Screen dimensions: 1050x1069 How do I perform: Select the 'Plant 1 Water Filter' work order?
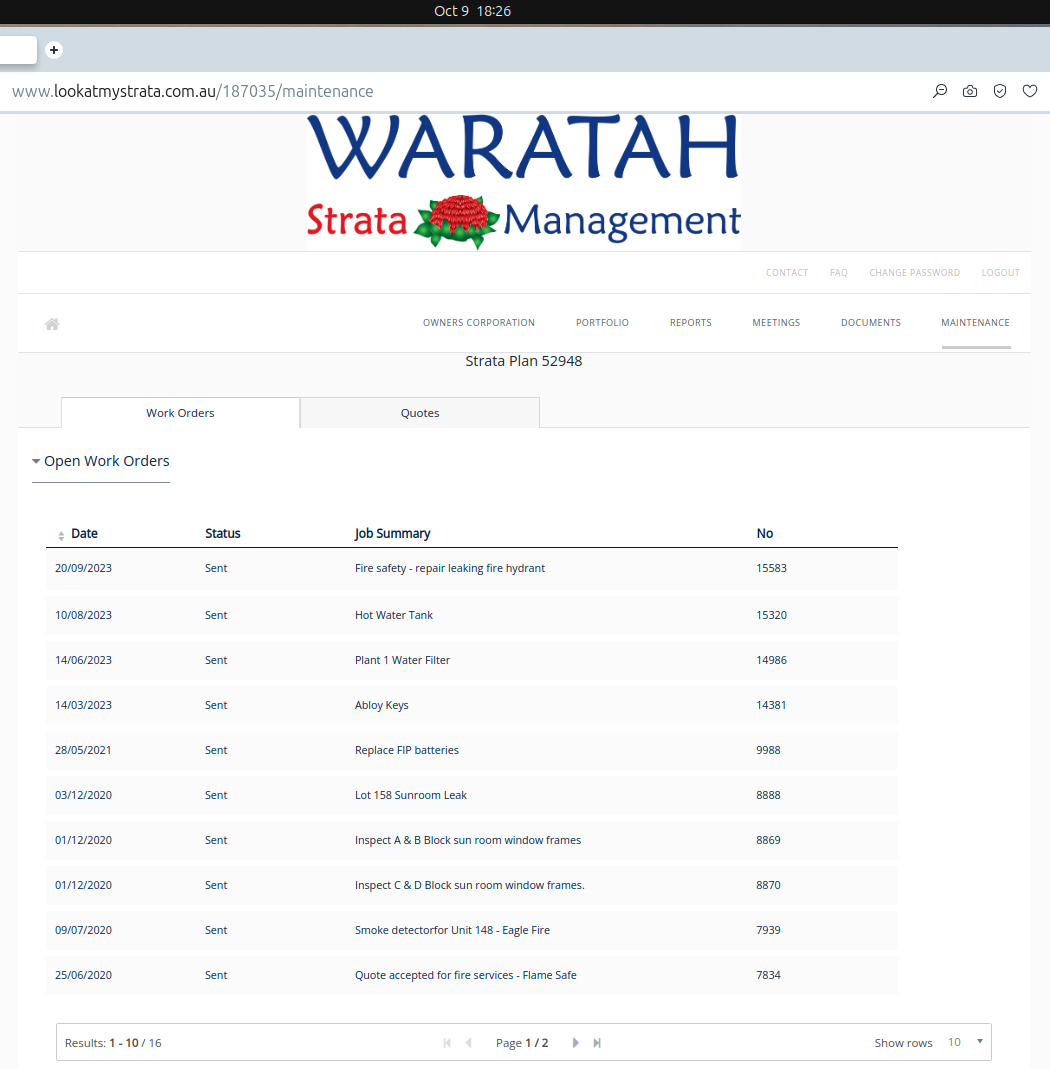click(x=472, y=660)
